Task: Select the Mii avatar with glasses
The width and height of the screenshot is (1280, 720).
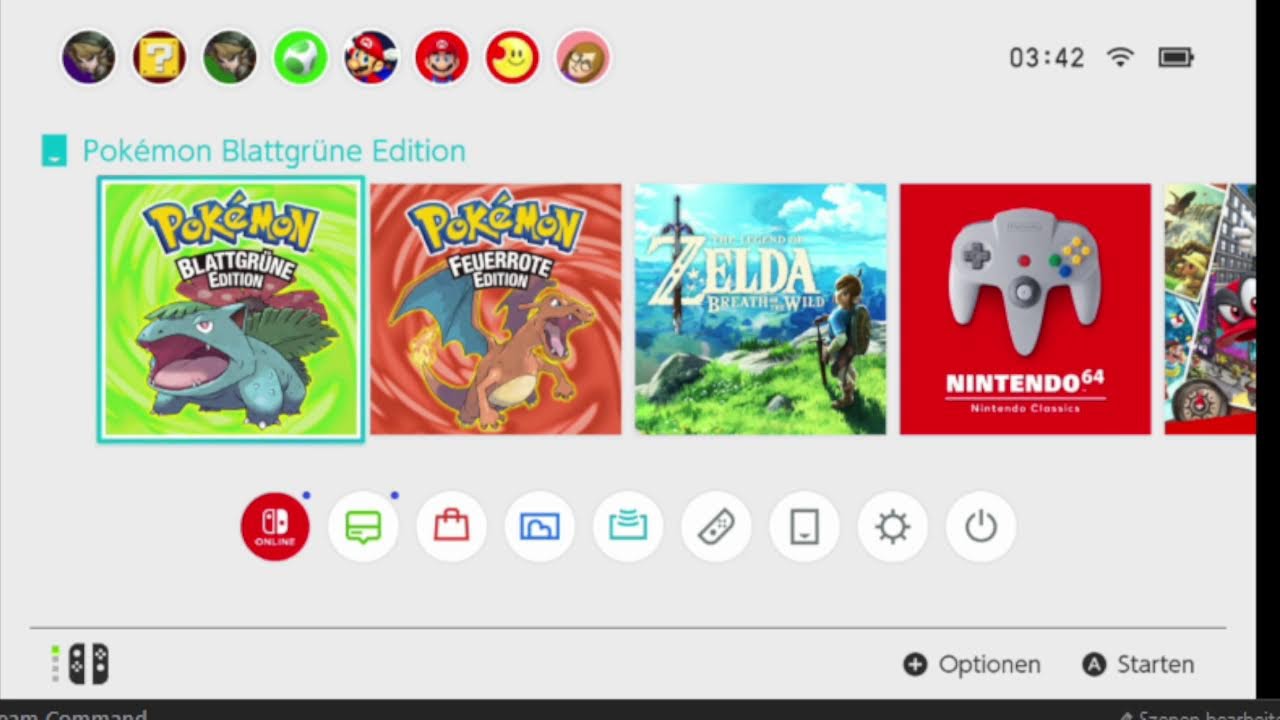Action: 583,57
